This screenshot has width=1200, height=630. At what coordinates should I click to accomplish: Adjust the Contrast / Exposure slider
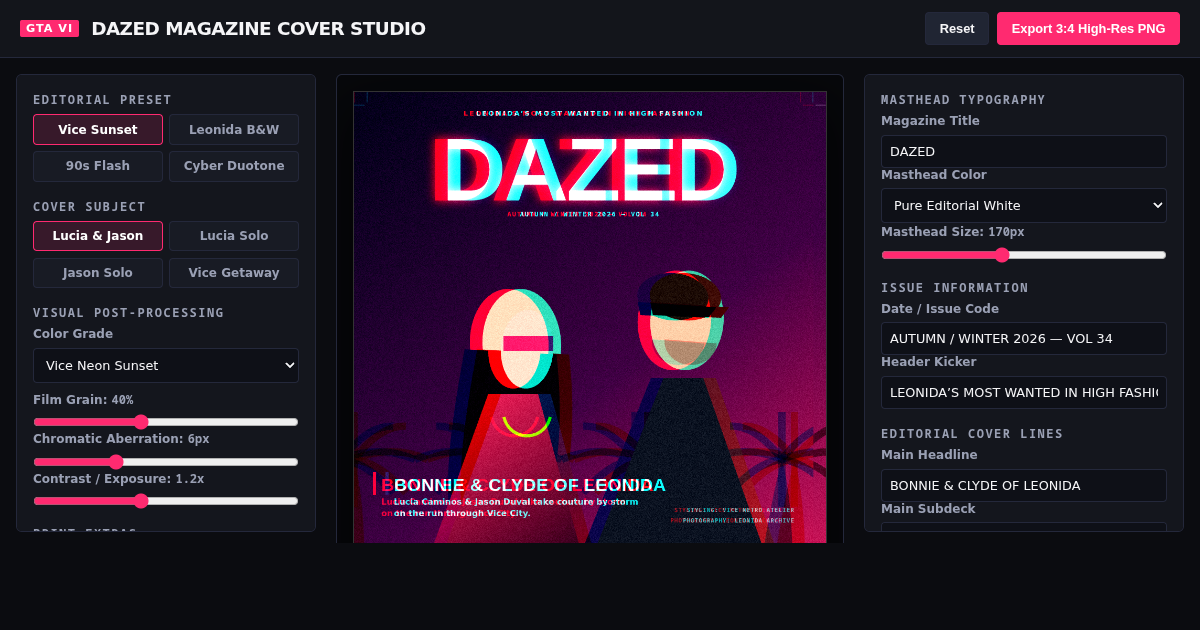166,501
